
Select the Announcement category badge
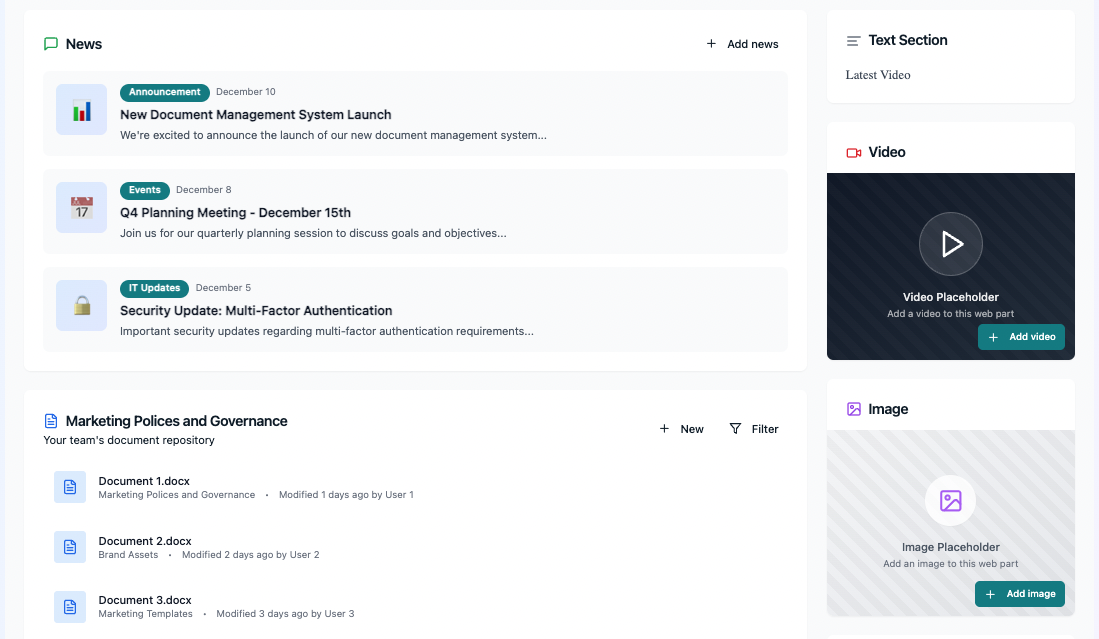pos(164,92)
